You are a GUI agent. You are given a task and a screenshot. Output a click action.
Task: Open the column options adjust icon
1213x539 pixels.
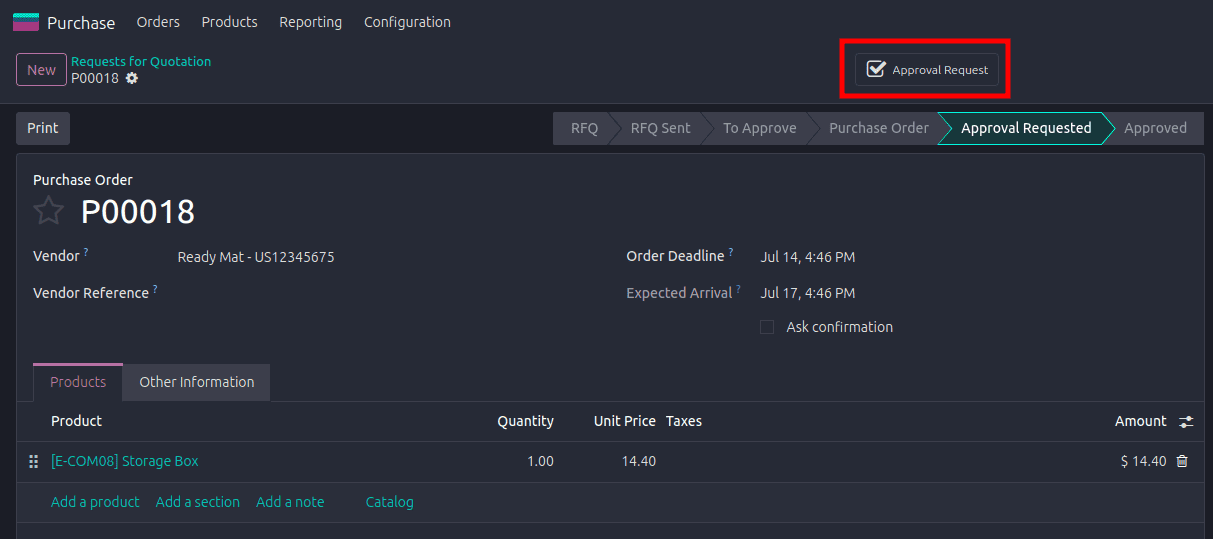coord(1186,422)
